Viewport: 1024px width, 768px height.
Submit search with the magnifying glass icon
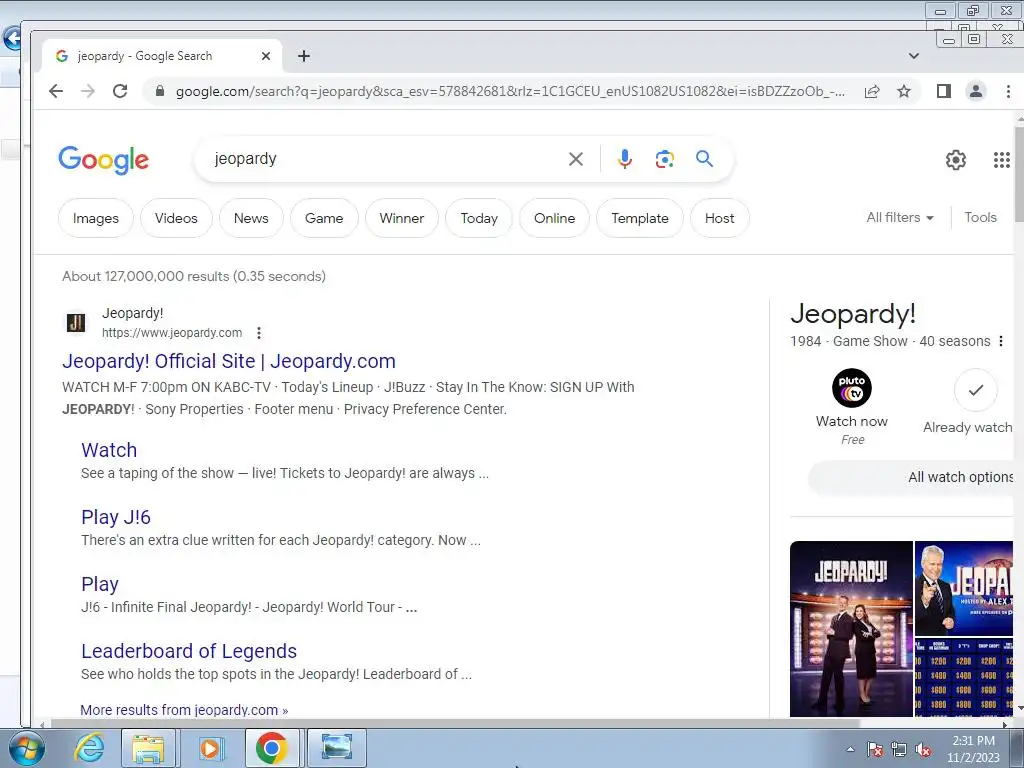(x=705, y=159)
